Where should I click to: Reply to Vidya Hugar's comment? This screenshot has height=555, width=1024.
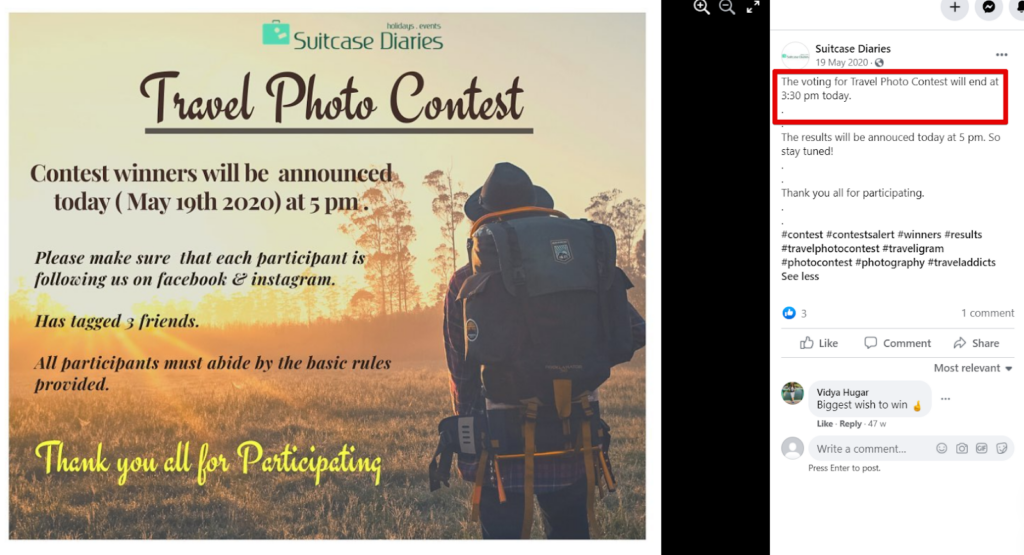point(850,424)
